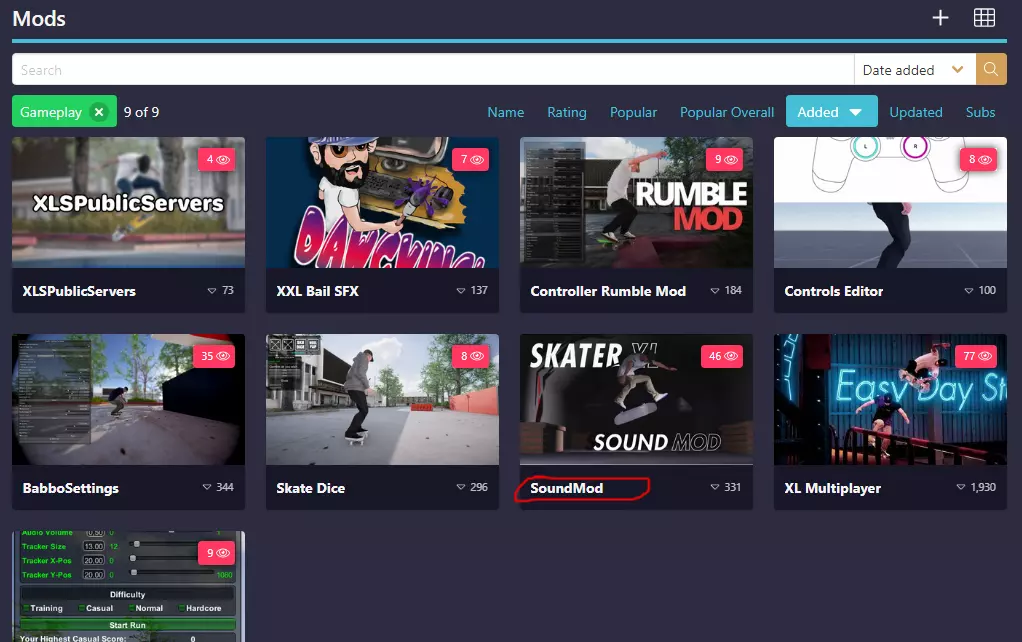Open the Skate Dice thumbnail
This screenshot has width=1022, height=642.
coord(383,400)
